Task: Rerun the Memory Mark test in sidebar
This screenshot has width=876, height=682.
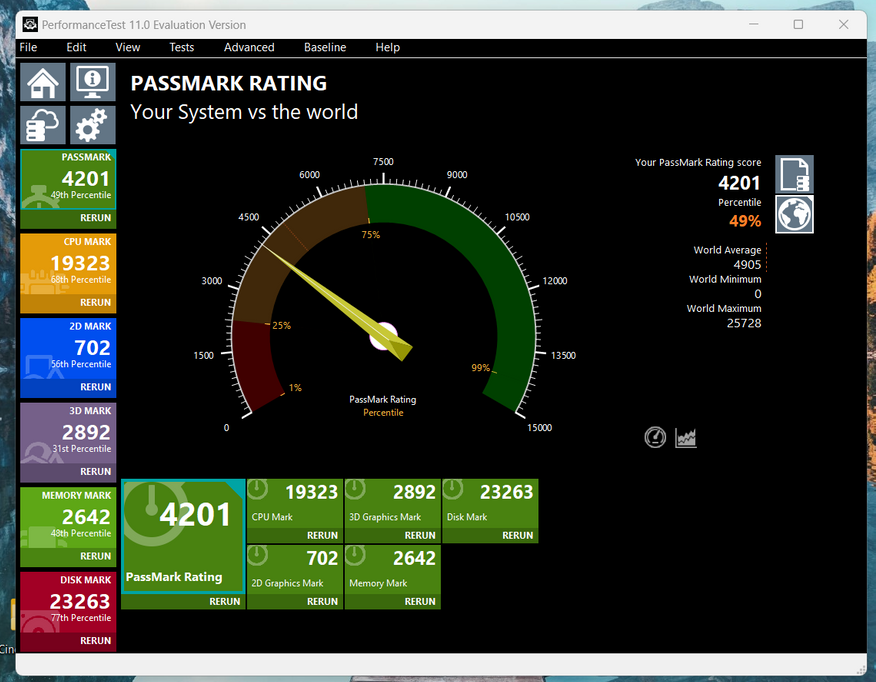Action: pos(96,556)
